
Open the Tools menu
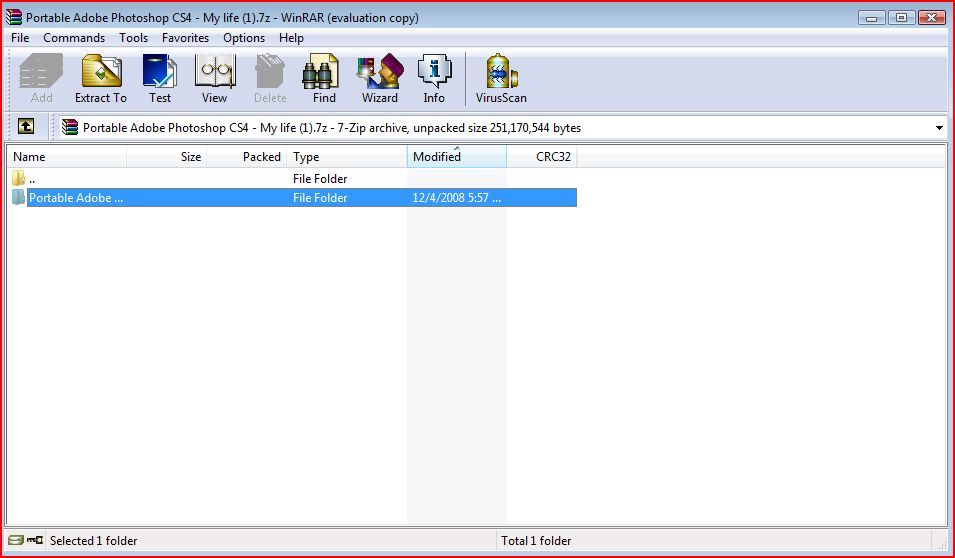(x=133, y=38)
